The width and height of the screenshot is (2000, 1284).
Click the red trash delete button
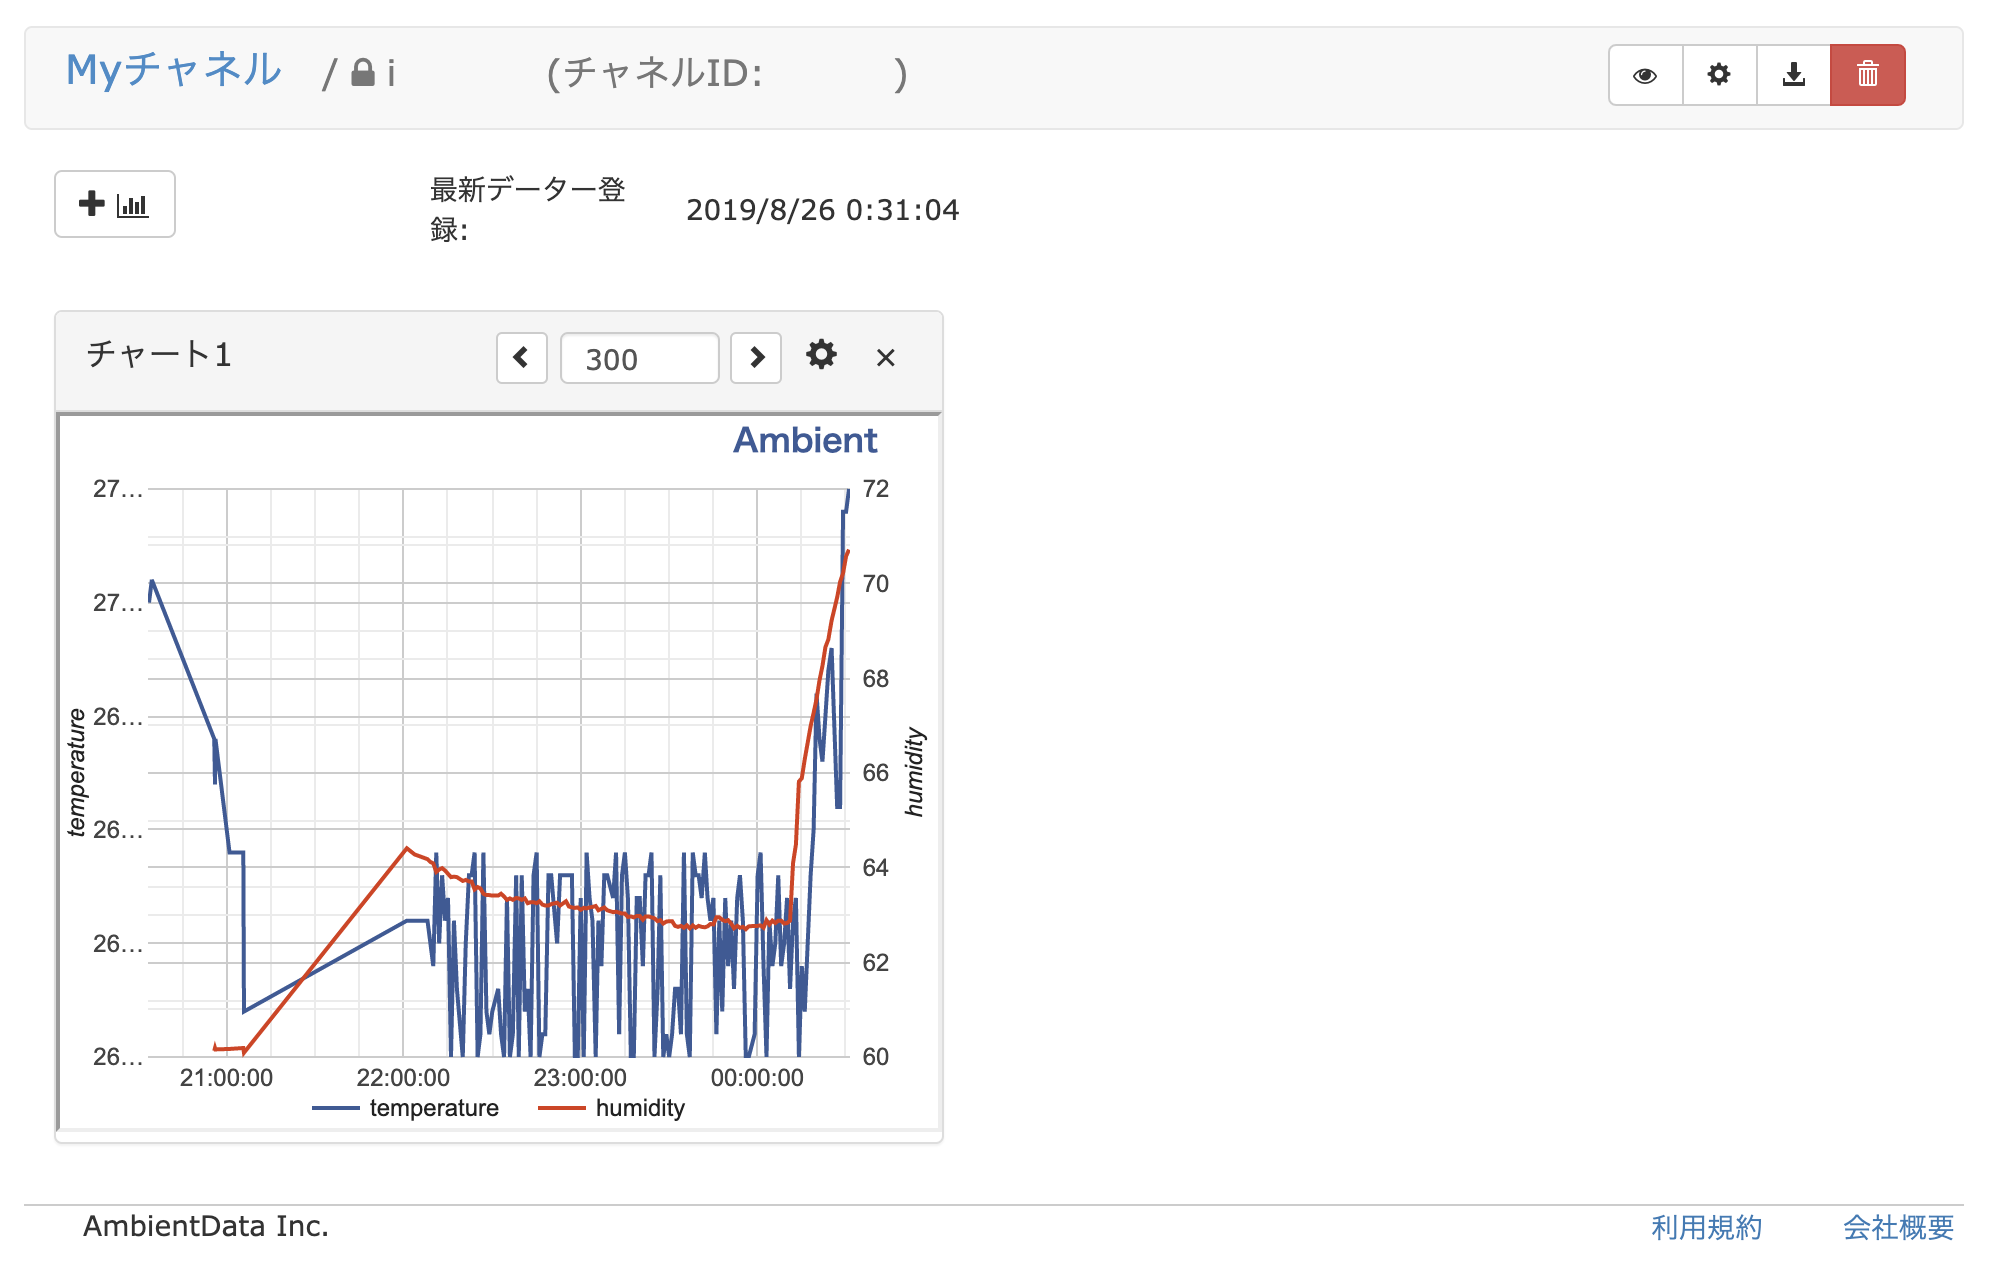(1867, 75)
